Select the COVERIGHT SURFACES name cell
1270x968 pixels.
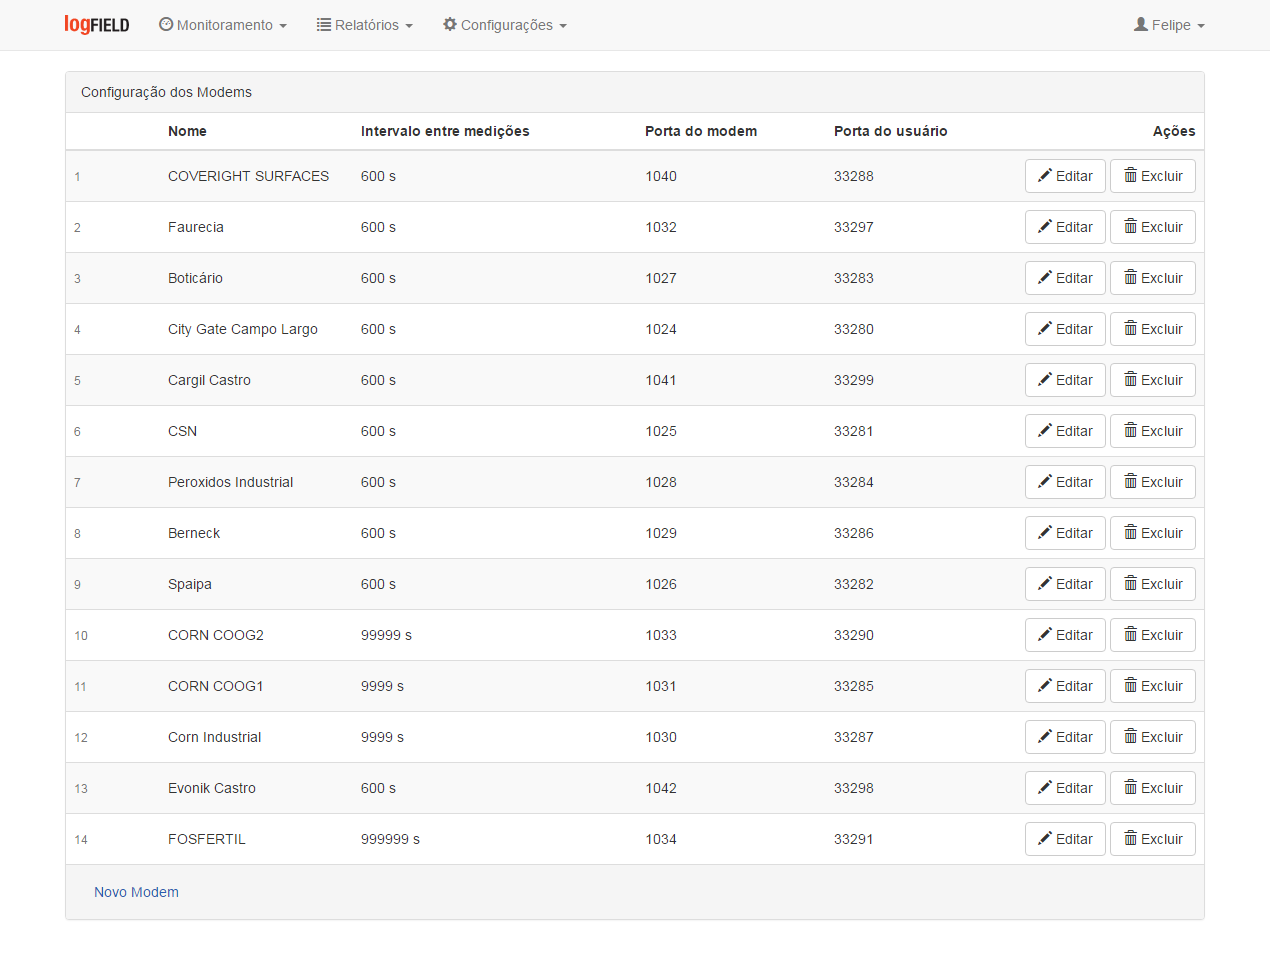pos(248,176)
